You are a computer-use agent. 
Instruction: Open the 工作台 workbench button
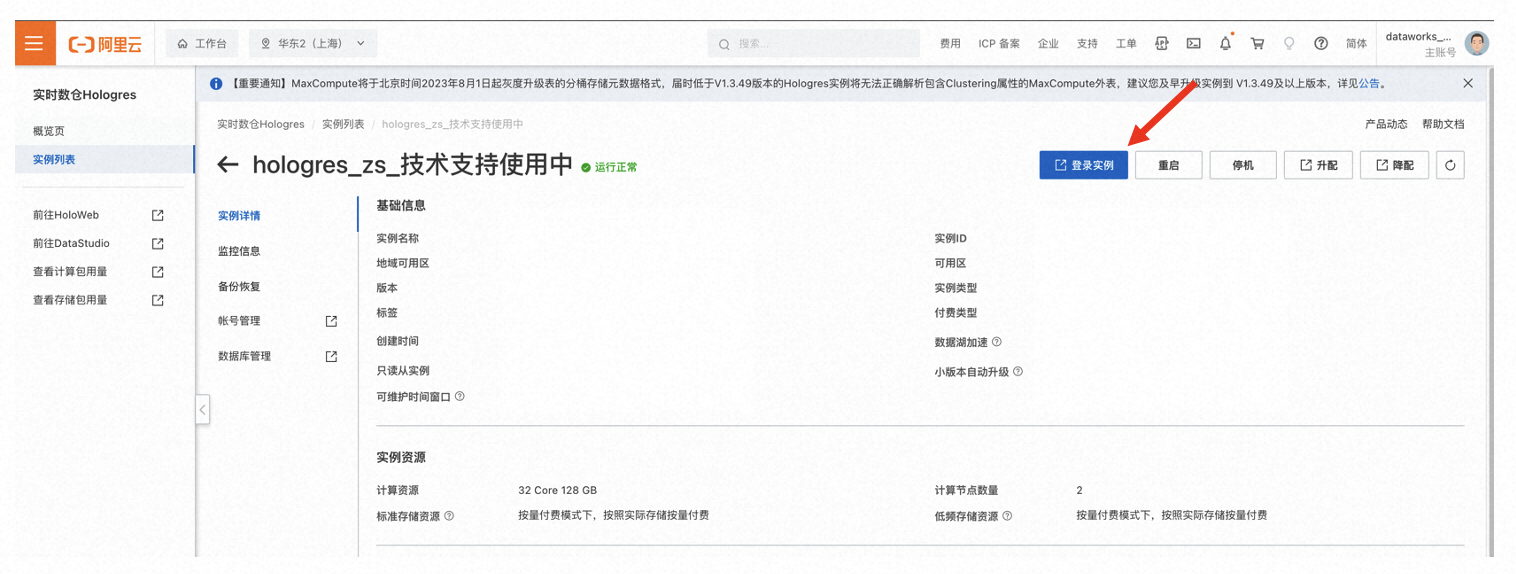(x=202, y=44)
